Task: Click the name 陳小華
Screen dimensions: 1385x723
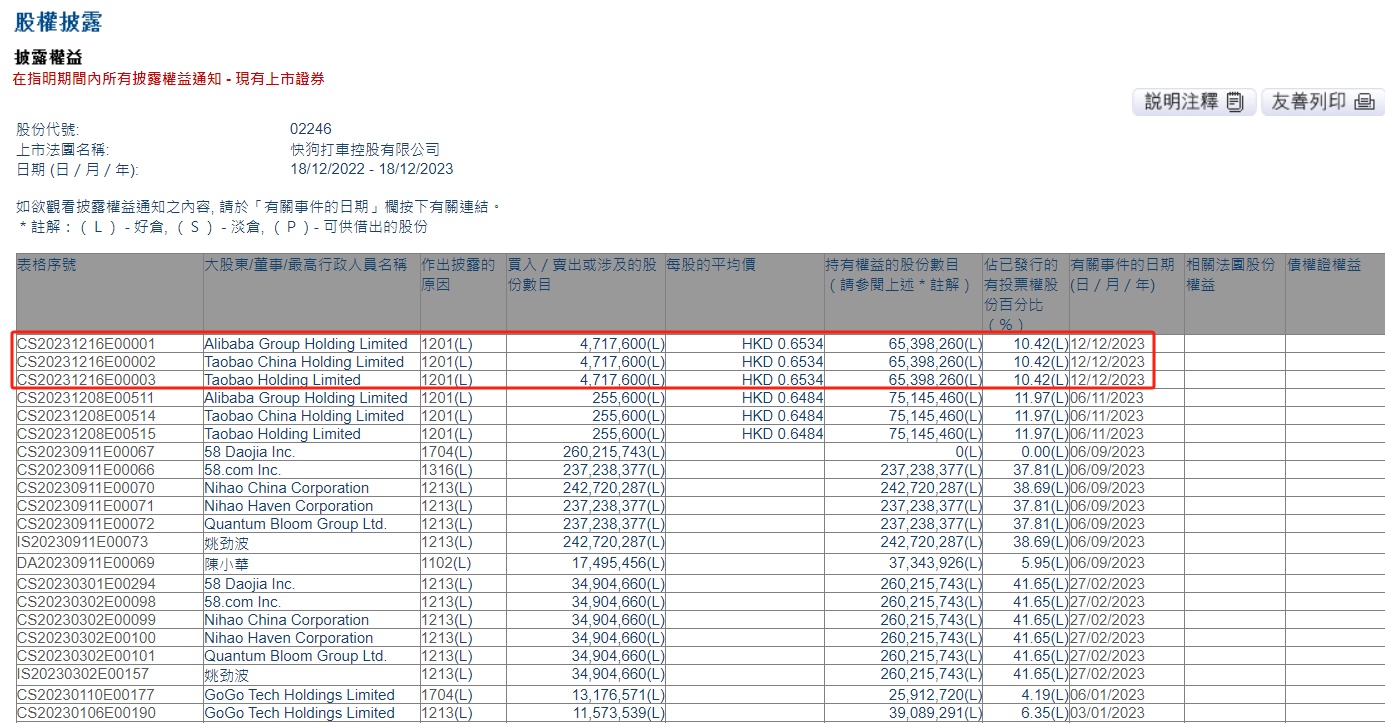Action: click(226, 564)
